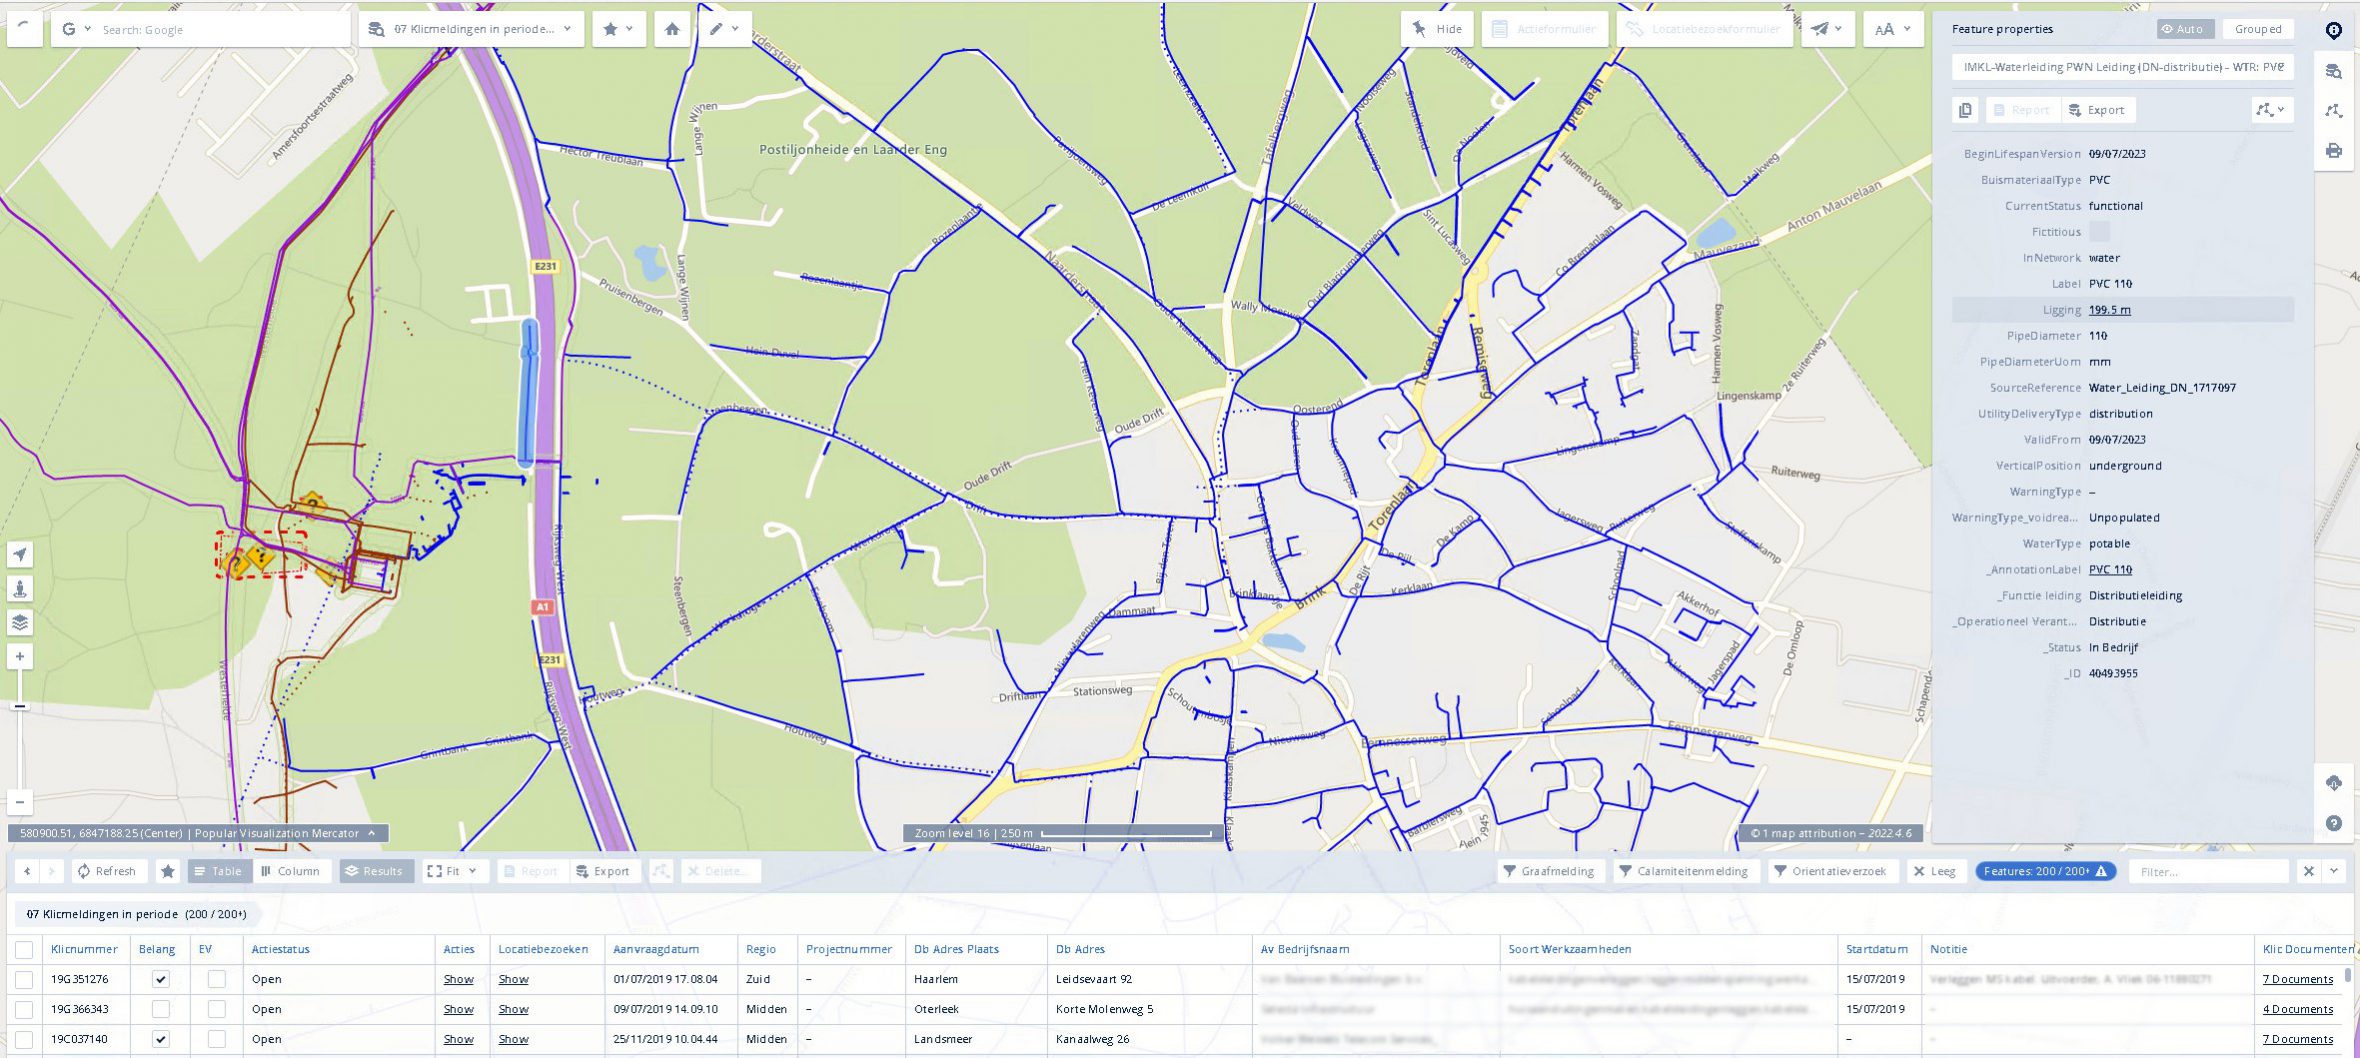Open the Fit dropdown in table toolbar
The height and width of the screenshot is (1058, 2360).
pos(451,871)
